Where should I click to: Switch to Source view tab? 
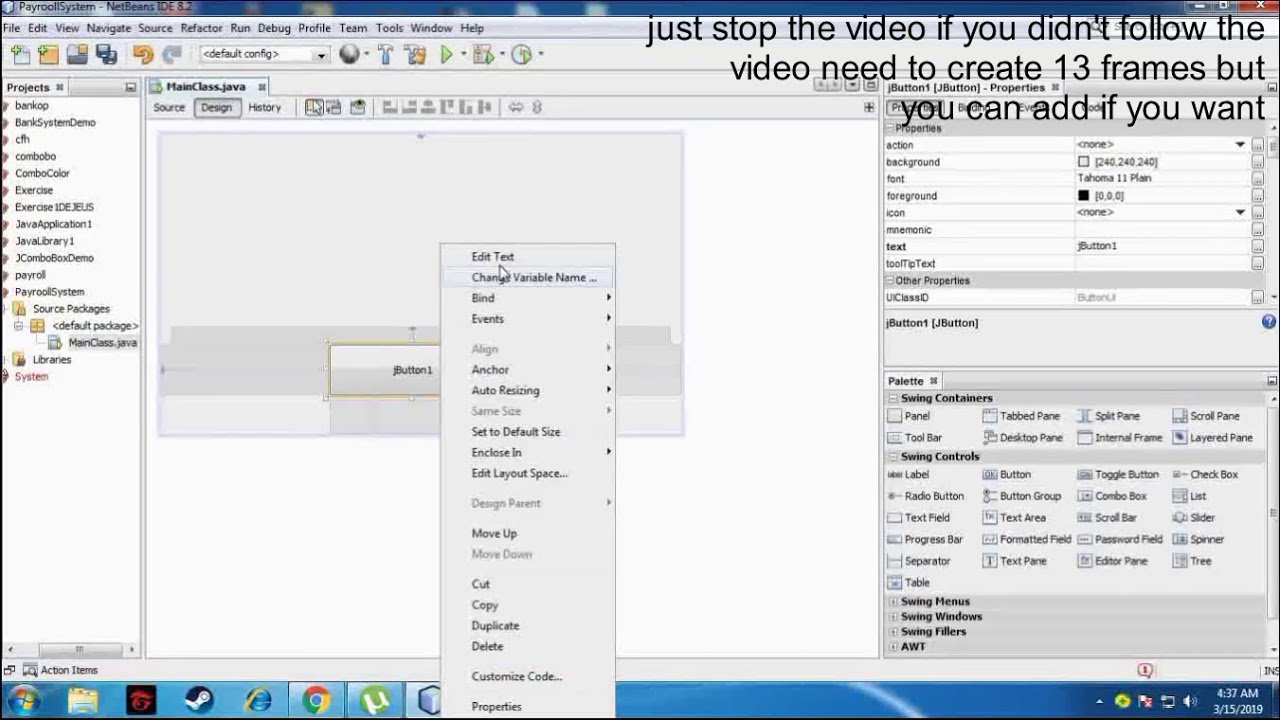(x=169, y=107)
